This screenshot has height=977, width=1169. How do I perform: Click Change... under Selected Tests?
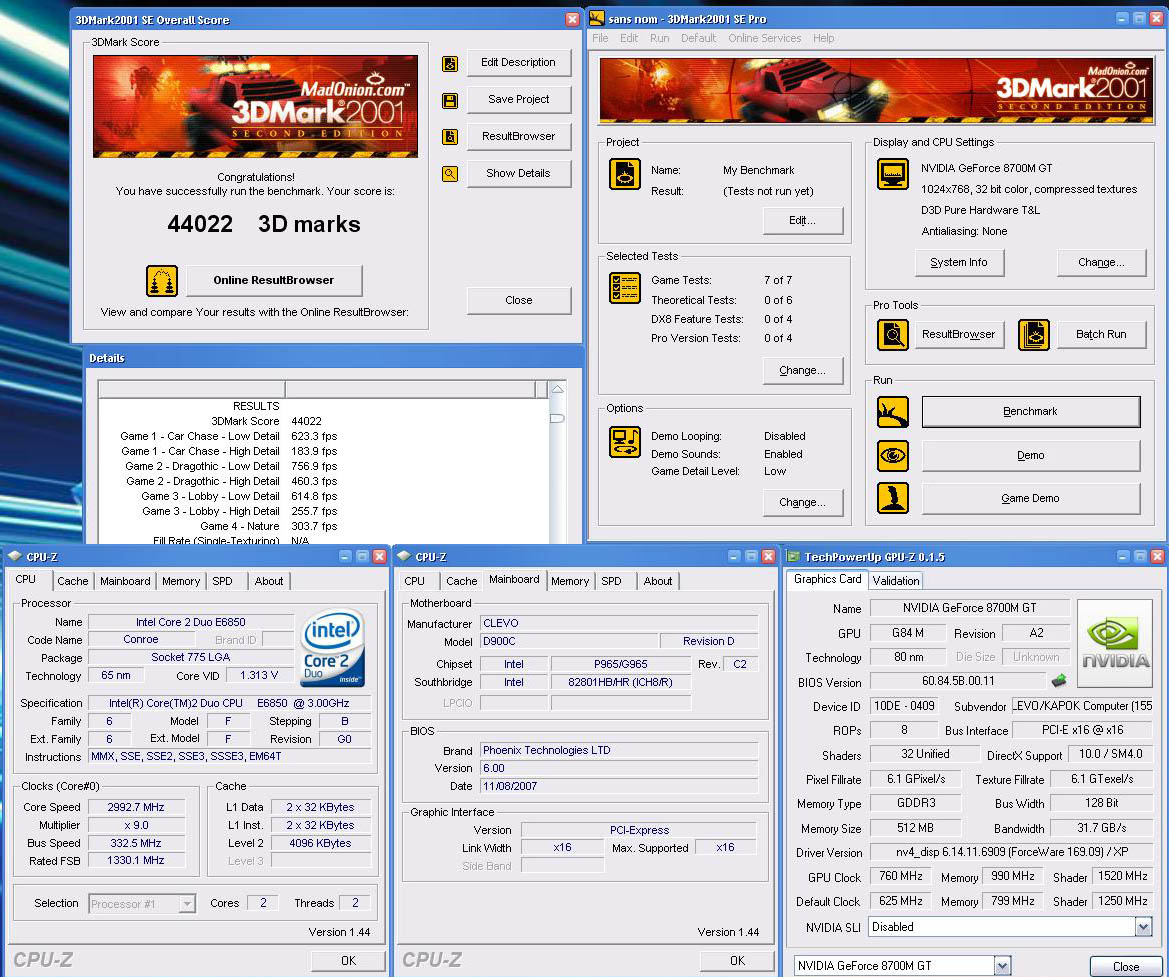[803, 371]
